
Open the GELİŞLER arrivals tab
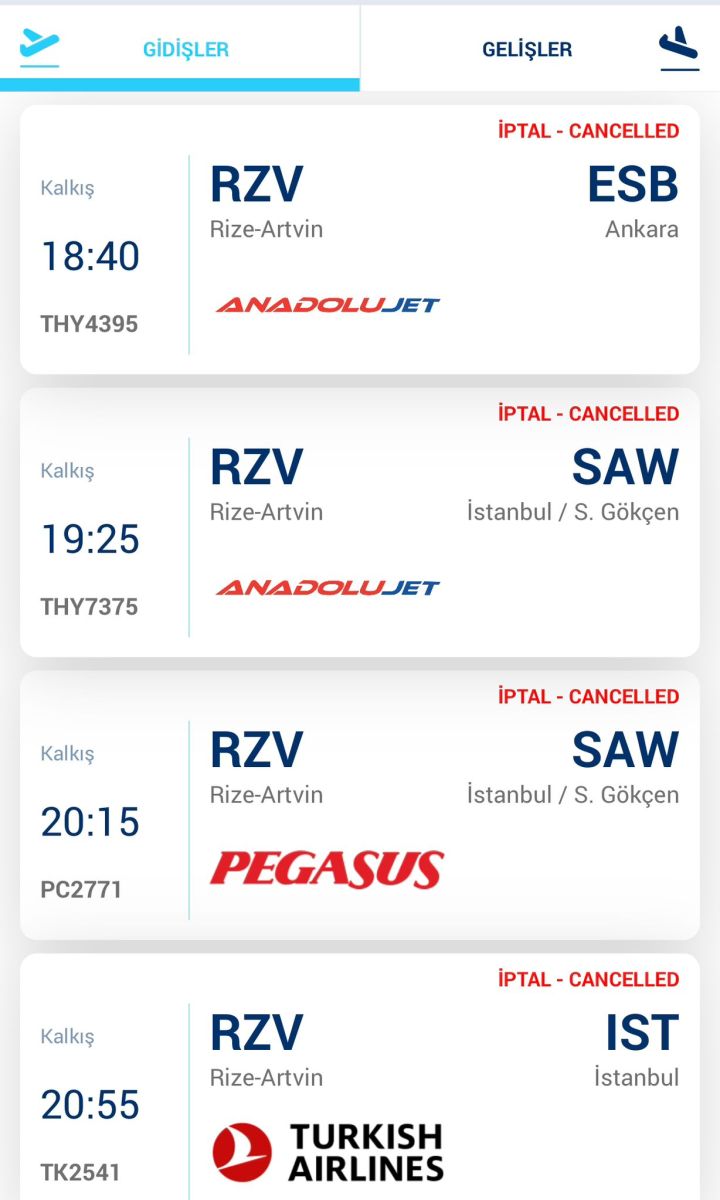(x=527, y=49)
